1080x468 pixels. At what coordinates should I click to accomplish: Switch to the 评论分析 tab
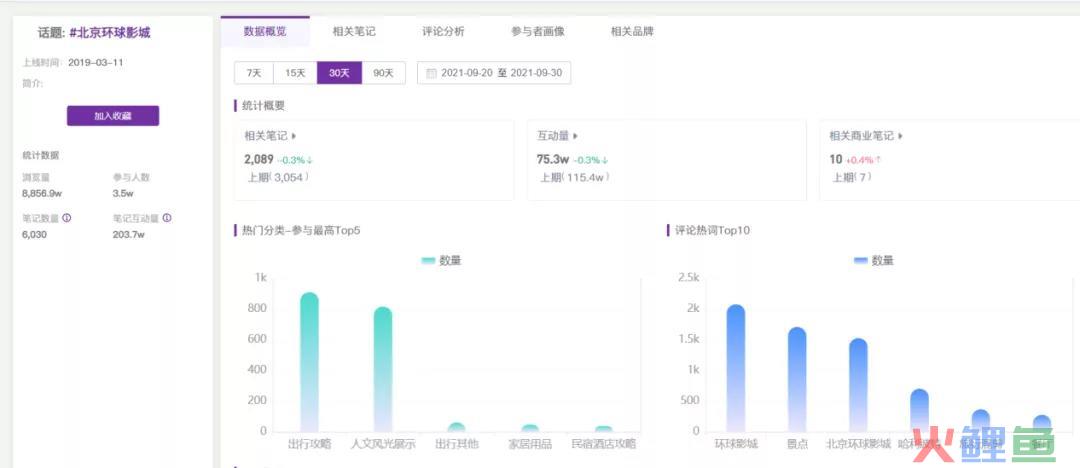(443, 32)
